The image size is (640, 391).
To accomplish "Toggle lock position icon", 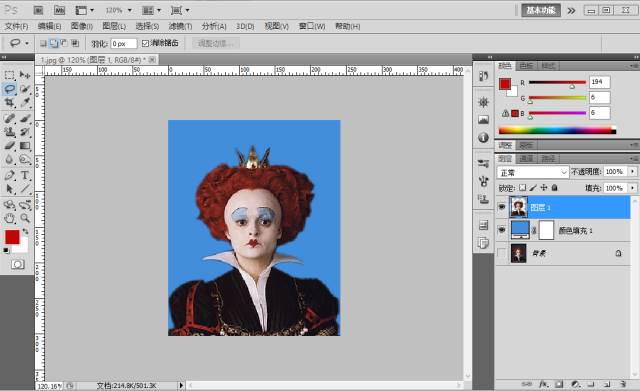I will click(544, 188).
